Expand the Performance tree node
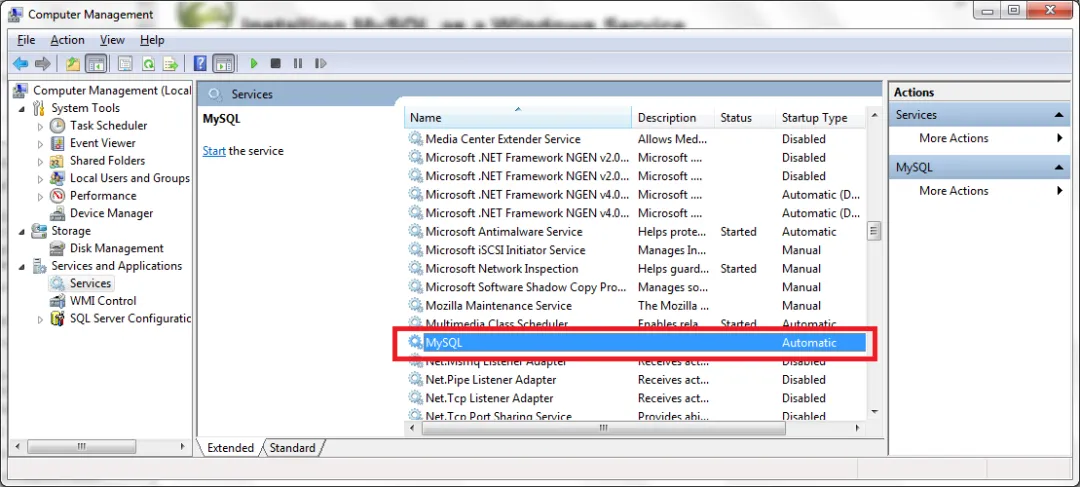This screenshot has height=487, width=1080. pyautogui.click(x=41, y=196)
